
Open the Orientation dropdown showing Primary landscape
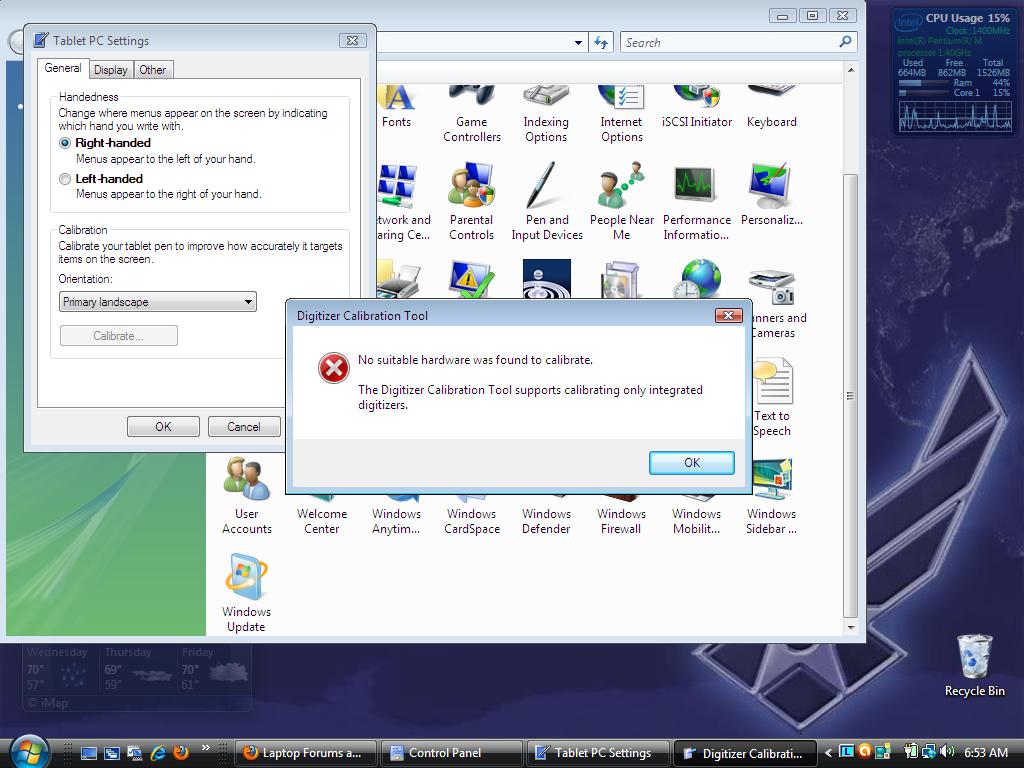[x=157, y=302]
